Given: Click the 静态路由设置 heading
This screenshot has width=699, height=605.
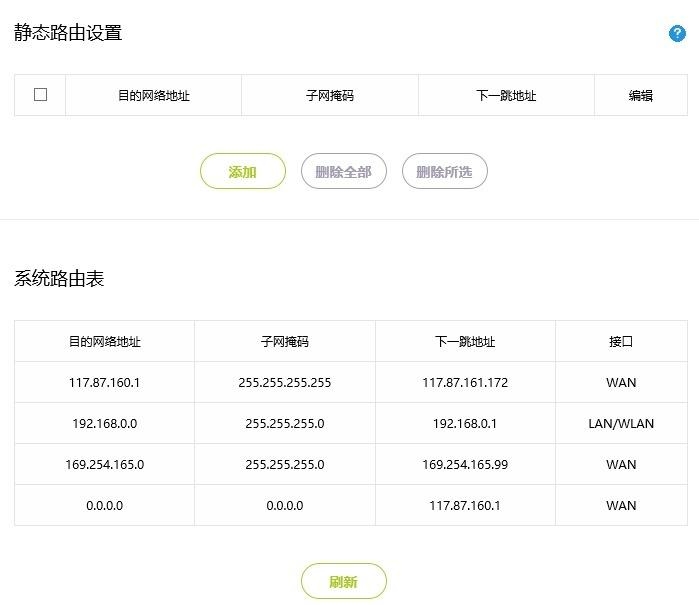Looking at the screenshot, I should (x=68, y=33).
